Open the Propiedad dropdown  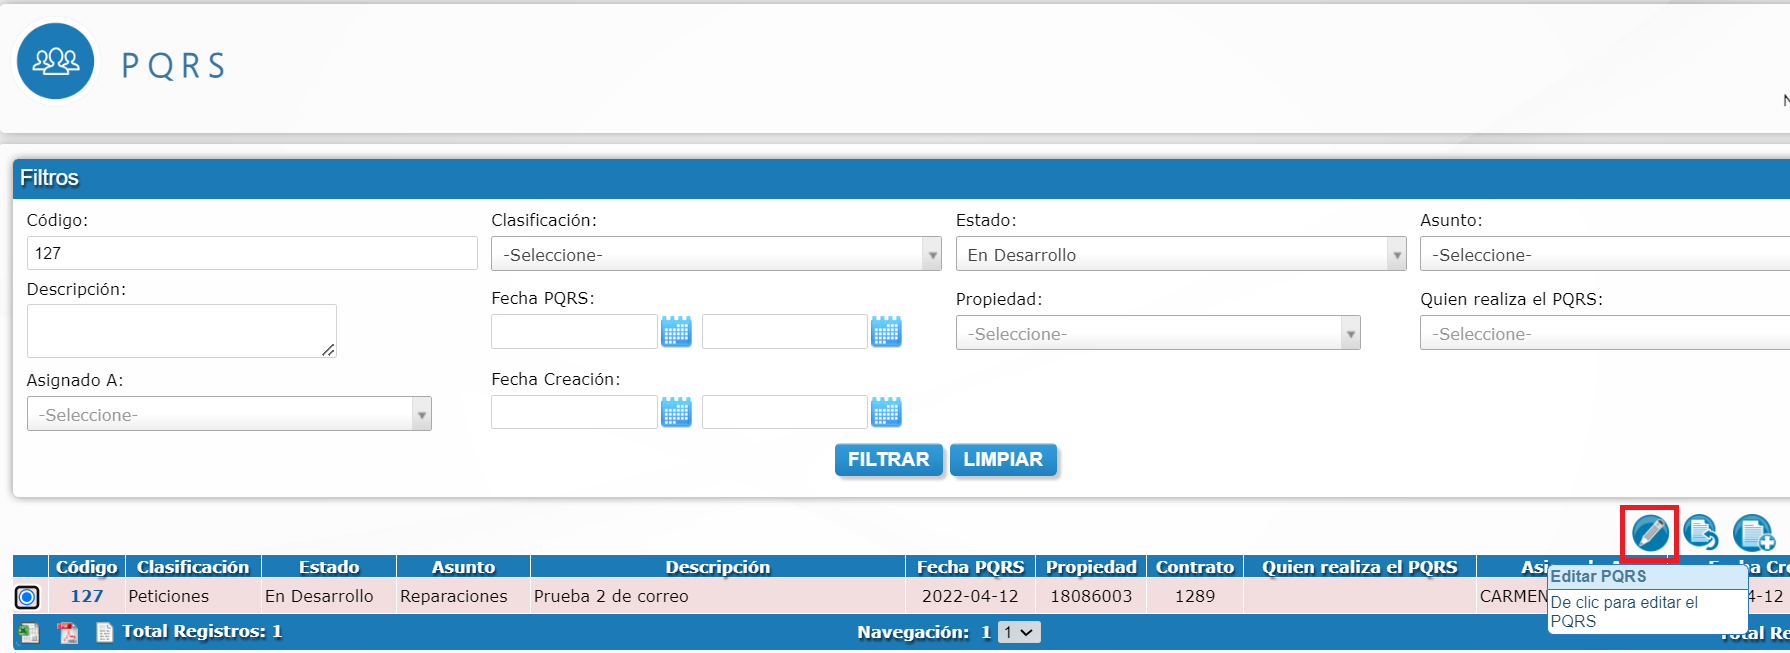pyautogui.click(x=1157, y=333)
